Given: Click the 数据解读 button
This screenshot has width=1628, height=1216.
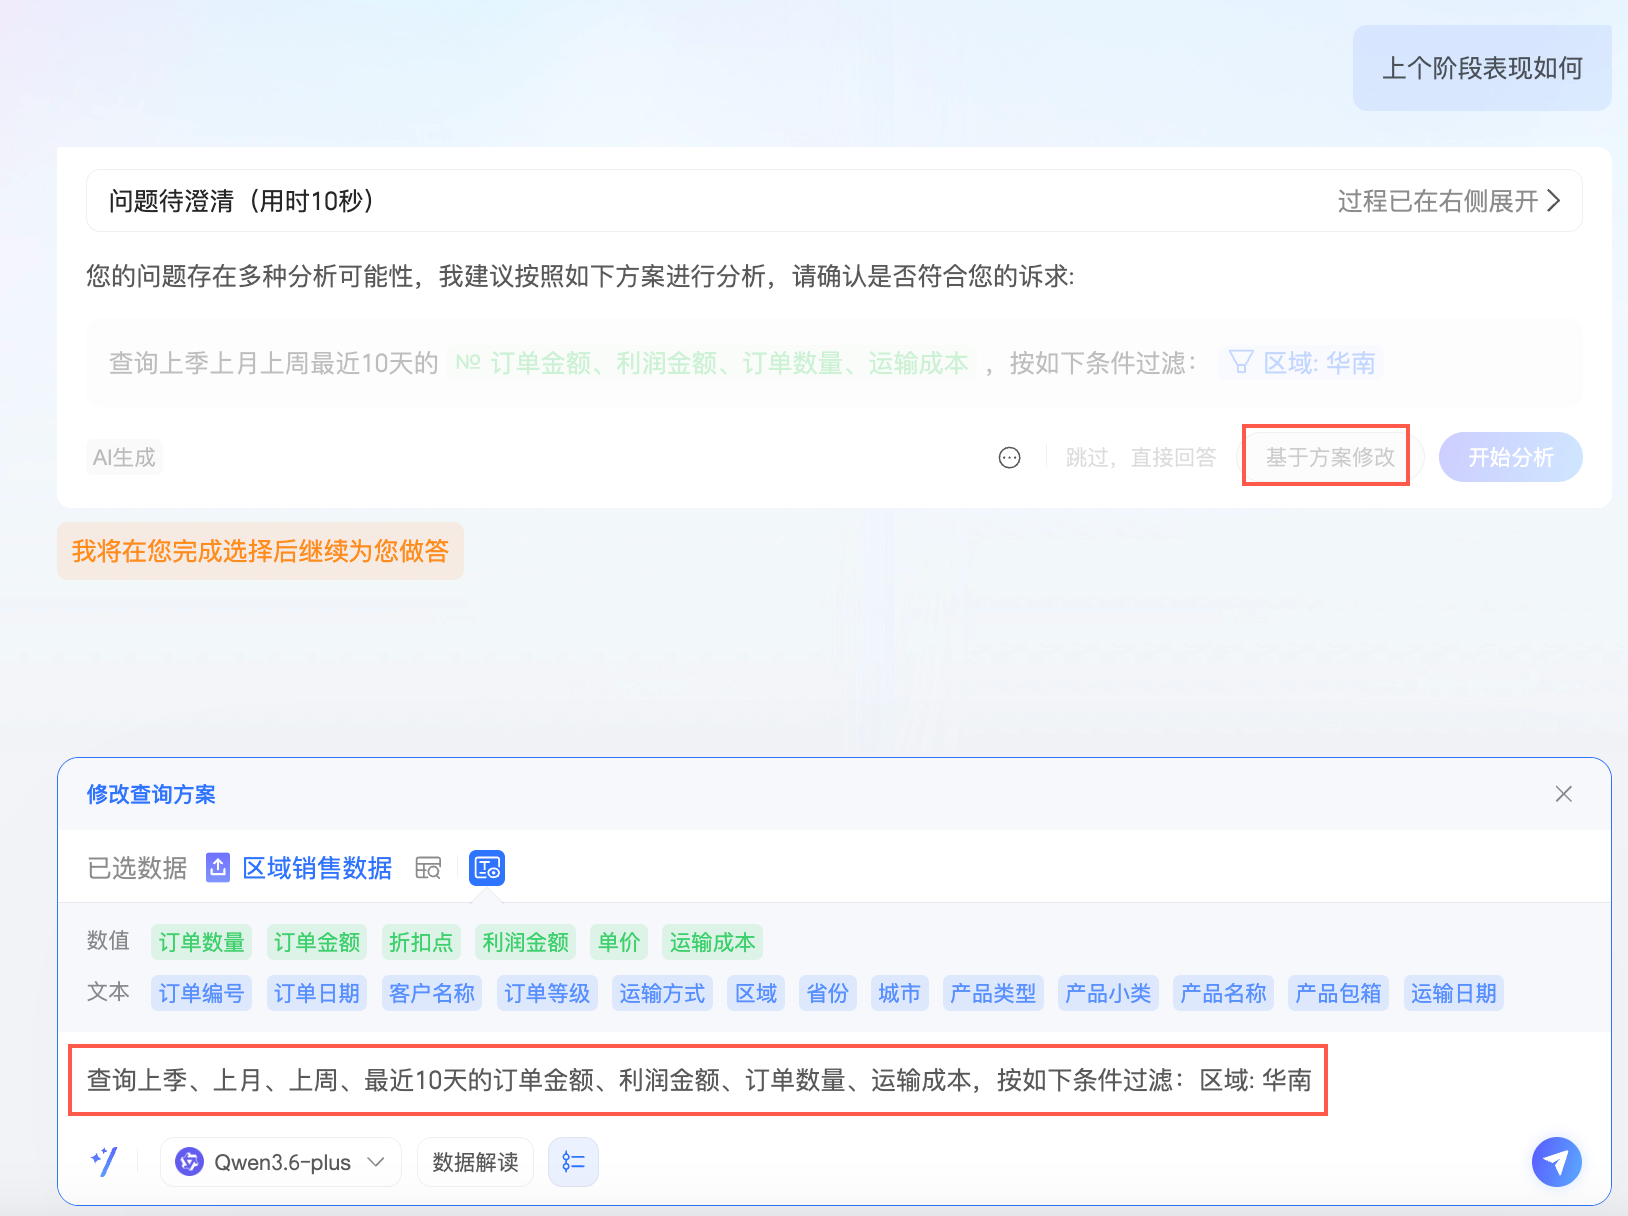Looking at the screenshot, I should 475,1162.
